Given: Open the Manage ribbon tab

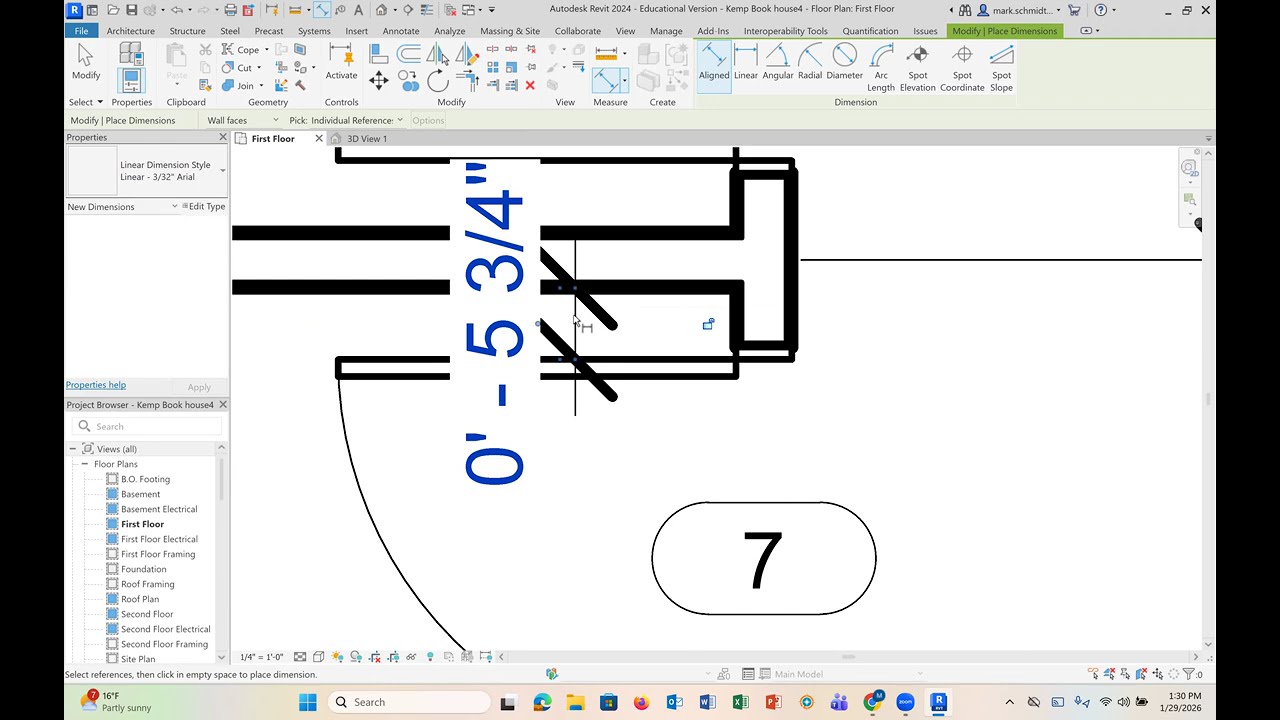Looking at the screenshot, I should click(x=665, y=31).
